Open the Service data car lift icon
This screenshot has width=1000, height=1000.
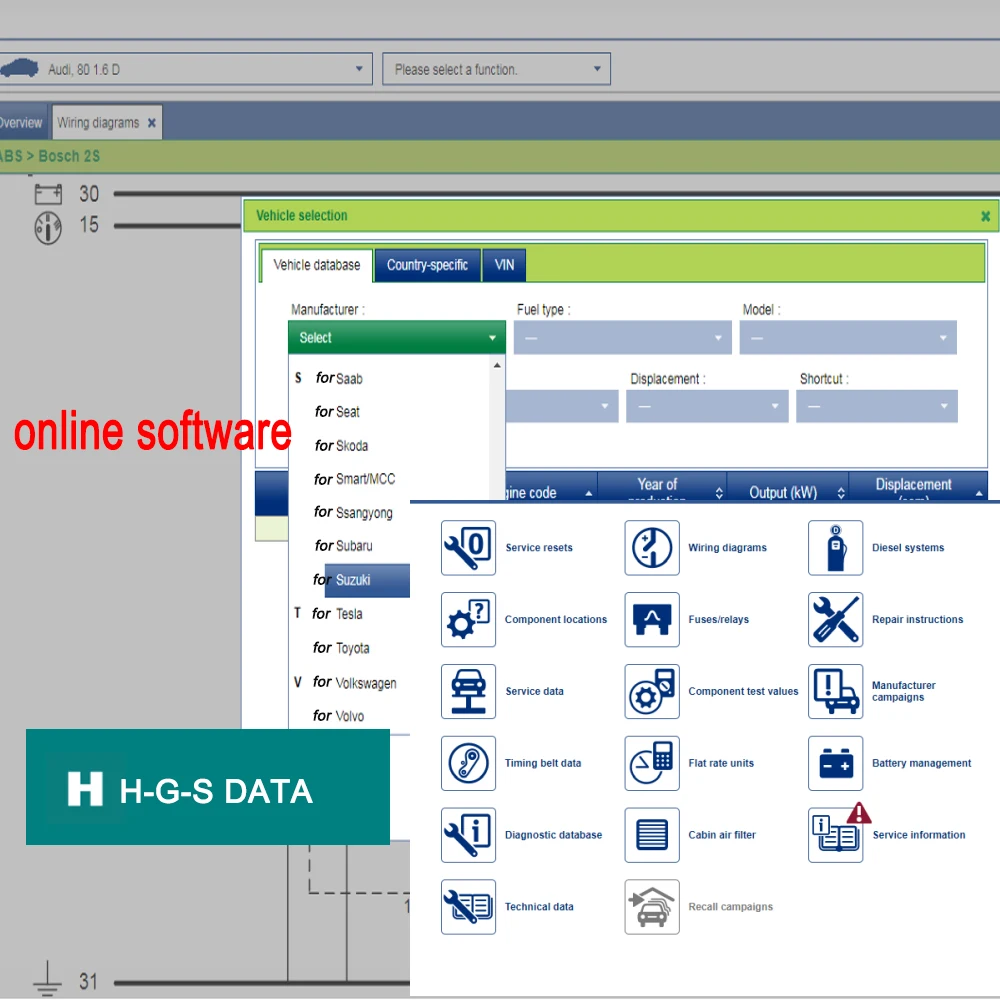click(x=468, y=691)
